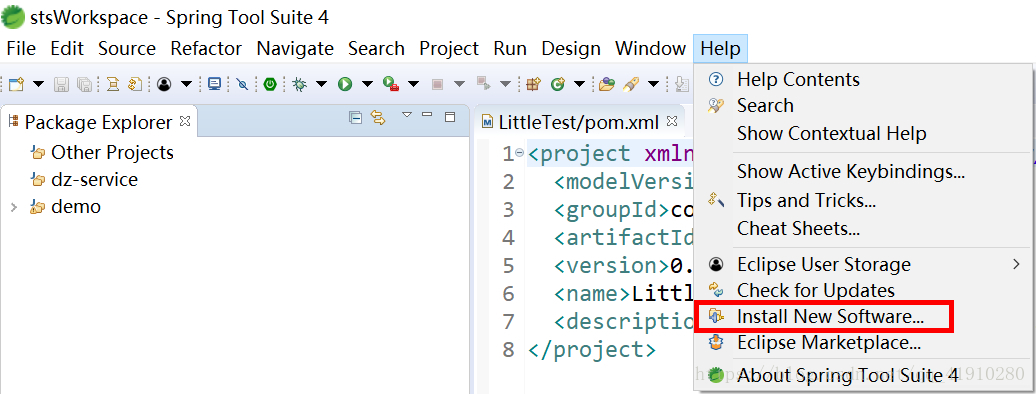Click the <version> tag on line 5
The width and height of the screenshot is (1036, 394).
pyautogui.click(x=612, y=266)
